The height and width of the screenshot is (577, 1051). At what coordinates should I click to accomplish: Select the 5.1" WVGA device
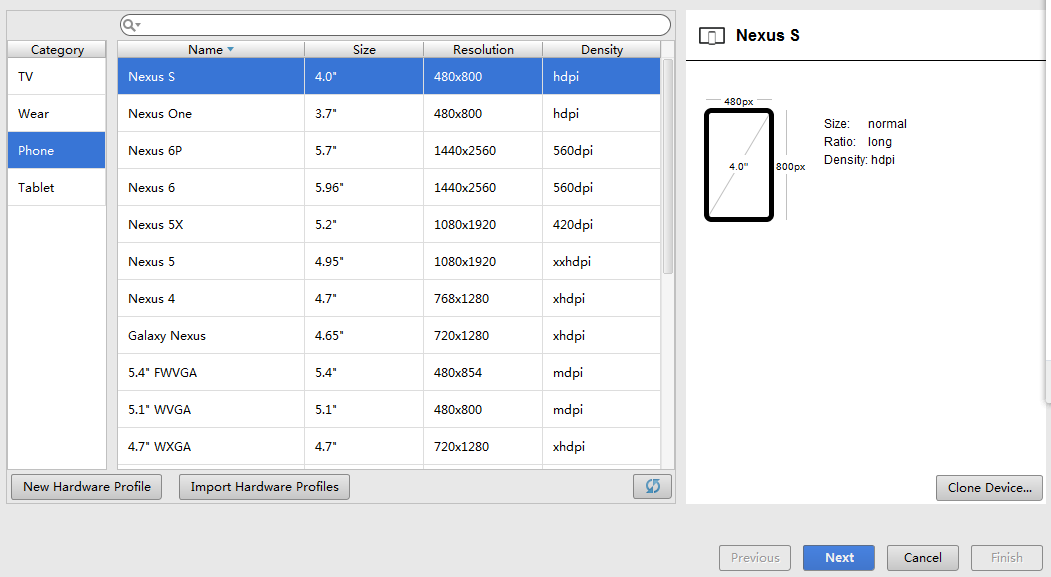click(389, 409)
